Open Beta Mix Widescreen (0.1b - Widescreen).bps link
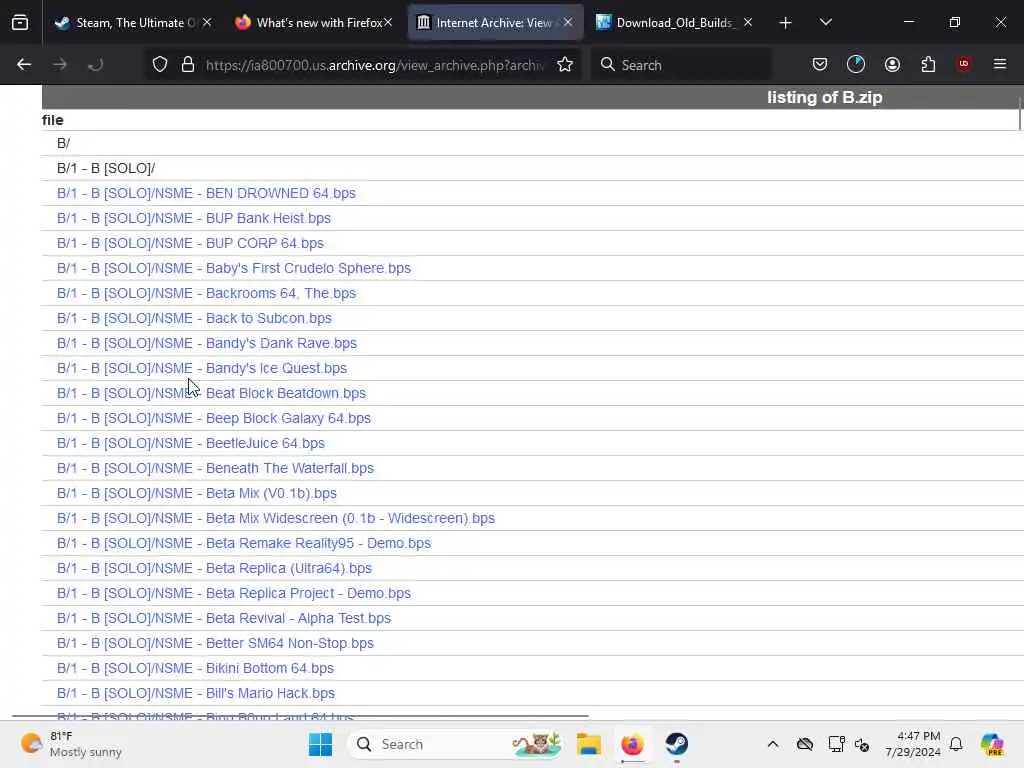The height and width of the screenshot is (768, 1024). [x=276, y=519]
